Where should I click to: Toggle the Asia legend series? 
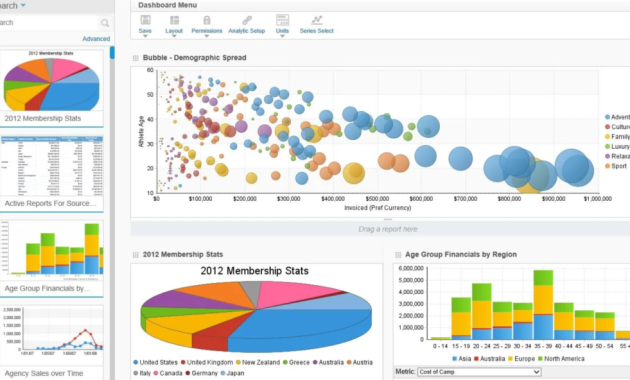pos(462,359)
